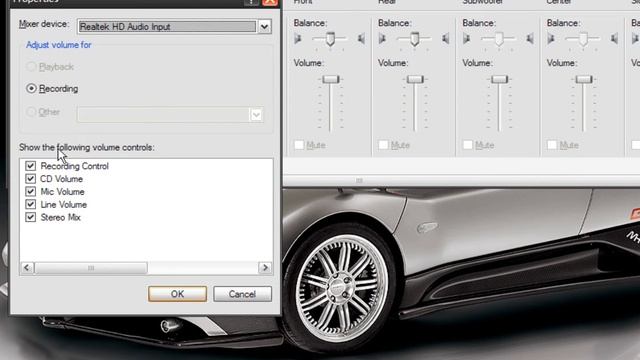Click left speaker icon in Front balance
The height and width of the screenshot is (360, 640).
click(x=298, y=39)
